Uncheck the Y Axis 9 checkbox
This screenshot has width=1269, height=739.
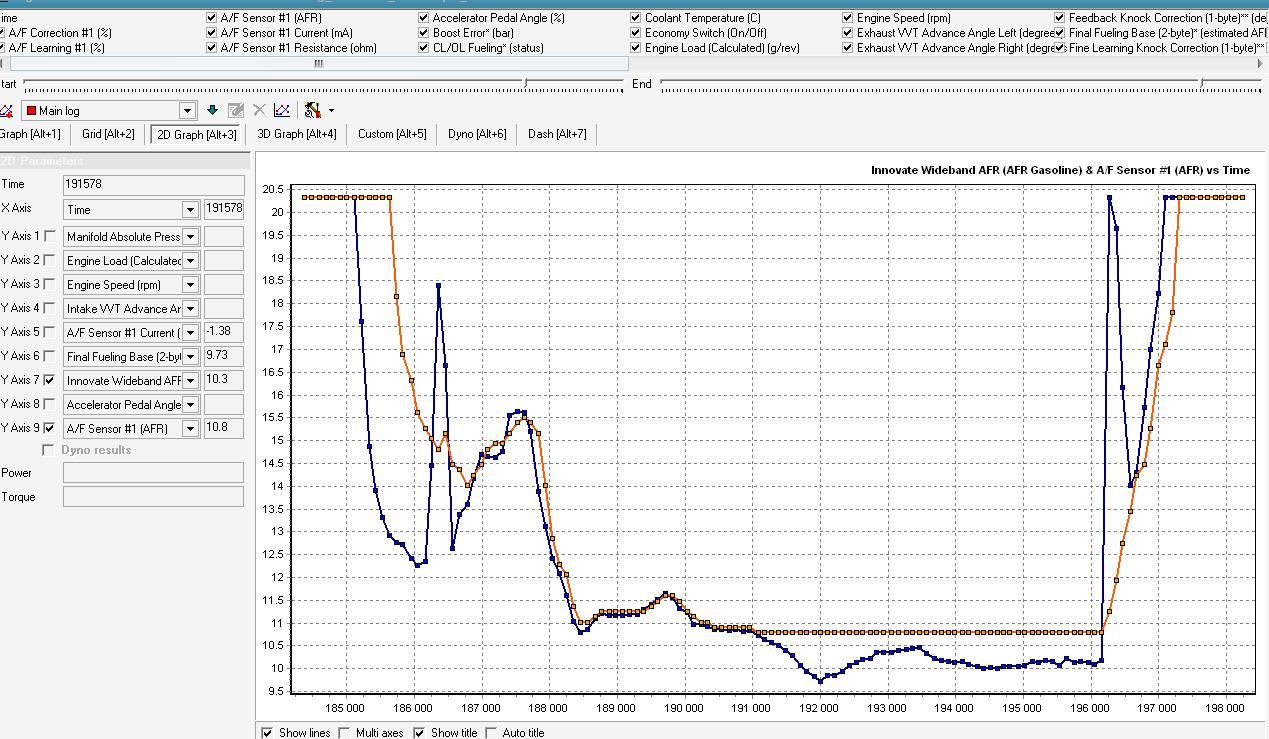point(50,428)
